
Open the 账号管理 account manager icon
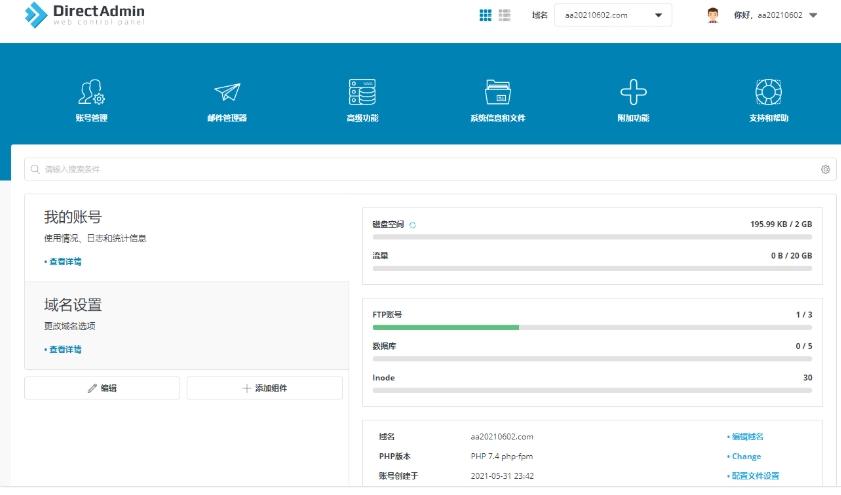91,93
